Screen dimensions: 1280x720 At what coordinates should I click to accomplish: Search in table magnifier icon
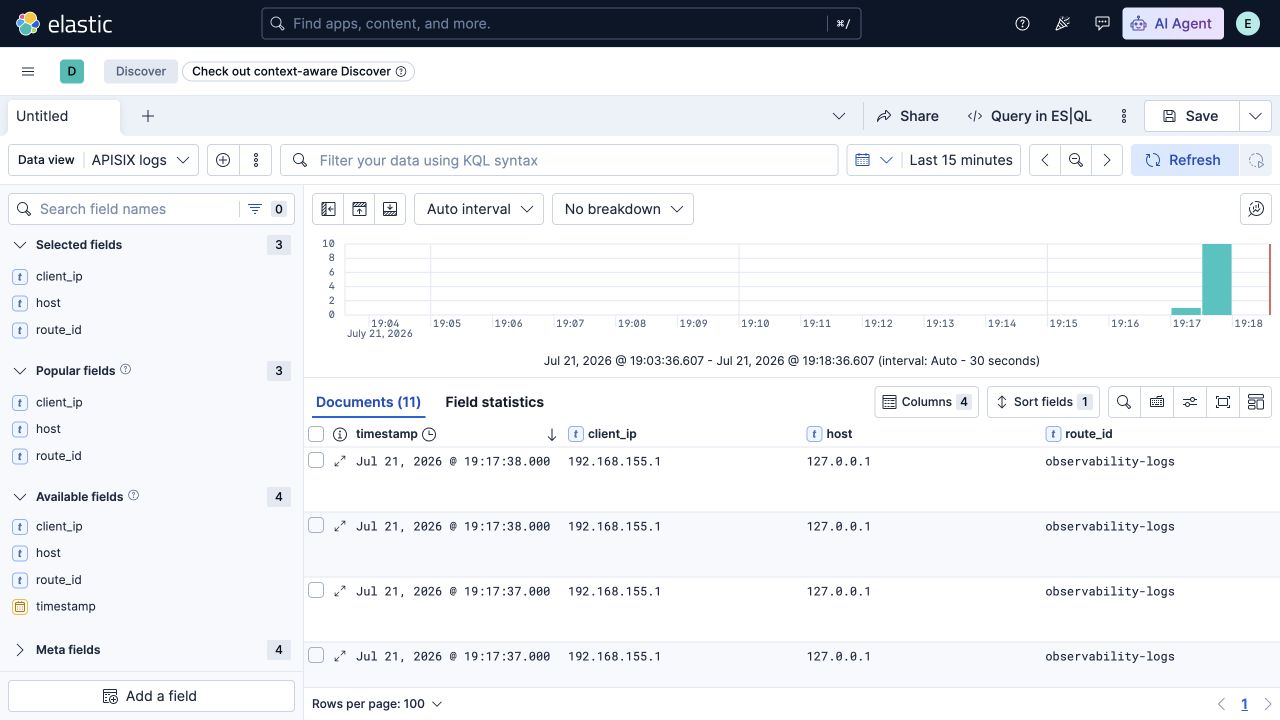pyautogui.click(x=1124, y=402)
